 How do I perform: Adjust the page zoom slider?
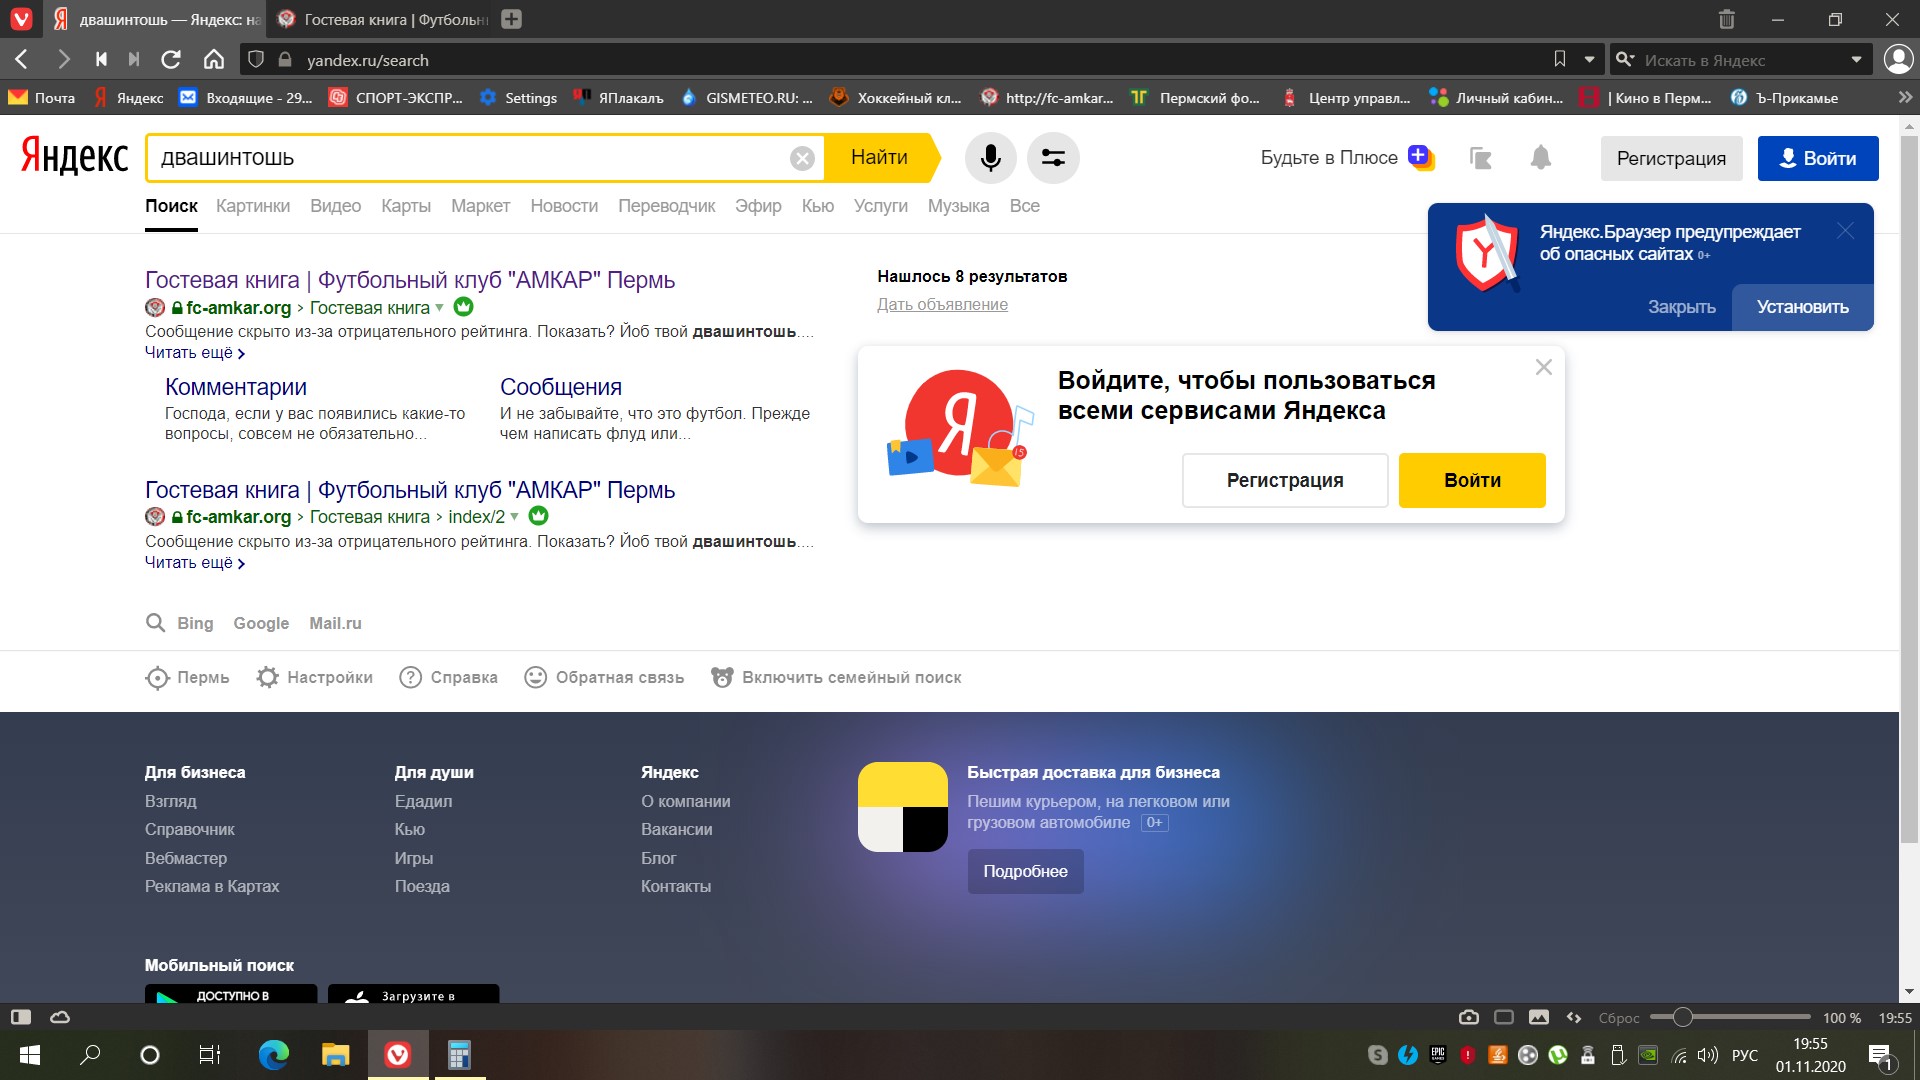1683,1017
